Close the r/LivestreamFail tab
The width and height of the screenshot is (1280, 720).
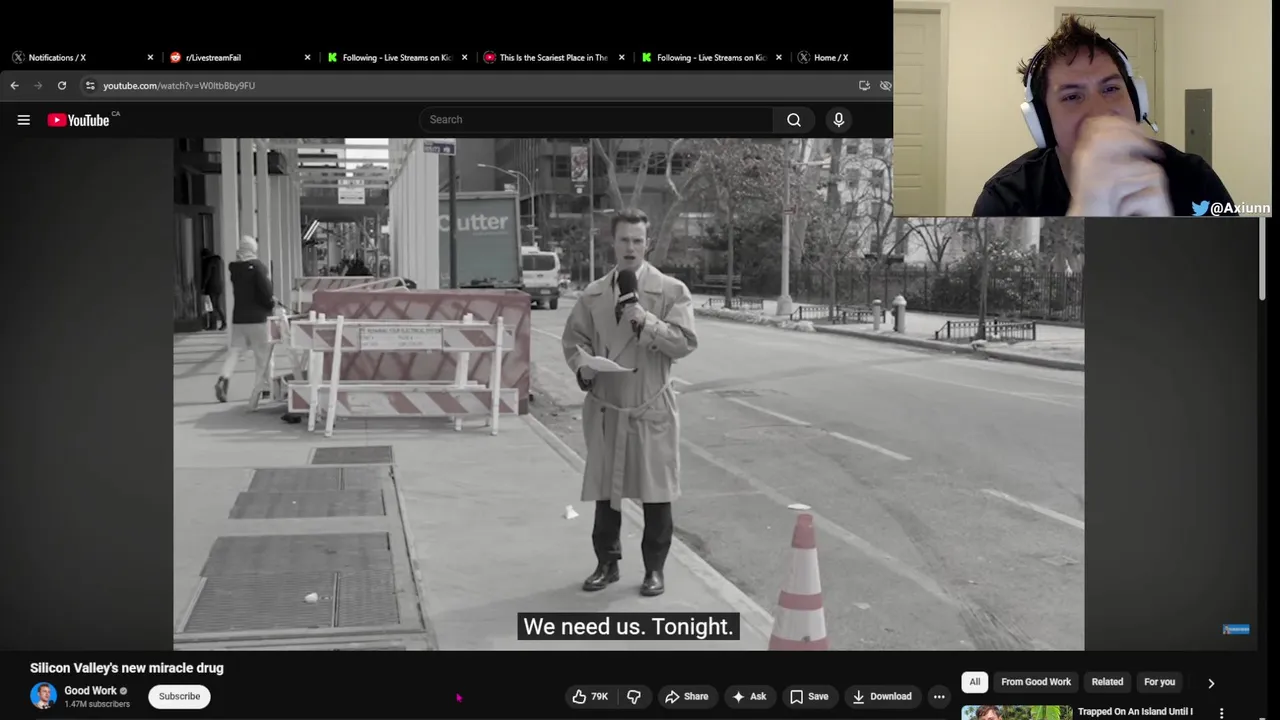(x=307, y=58)
